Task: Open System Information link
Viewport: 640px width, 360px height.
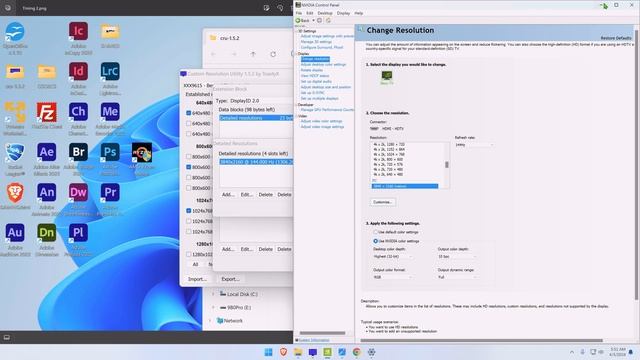Action: (x=314, y=340)
